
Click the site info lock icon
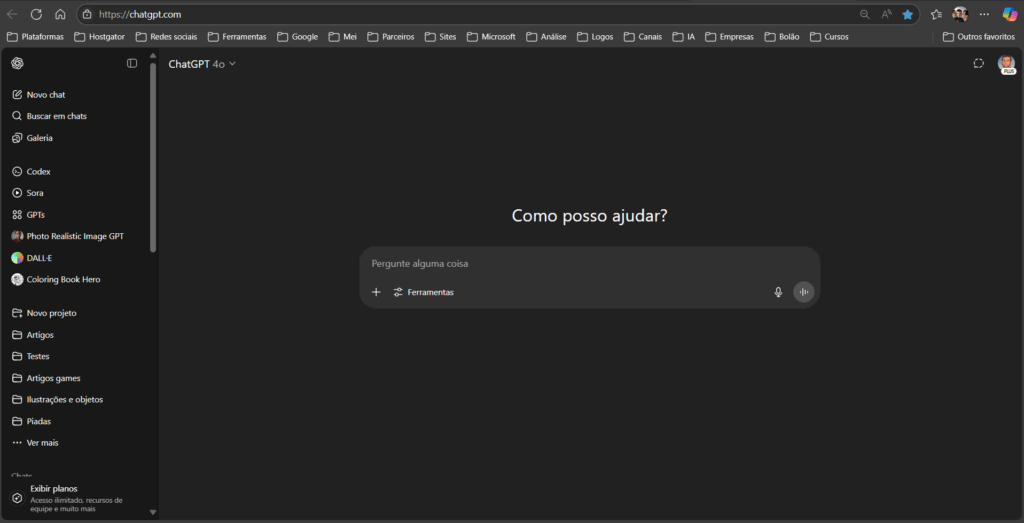coord(88,14)
